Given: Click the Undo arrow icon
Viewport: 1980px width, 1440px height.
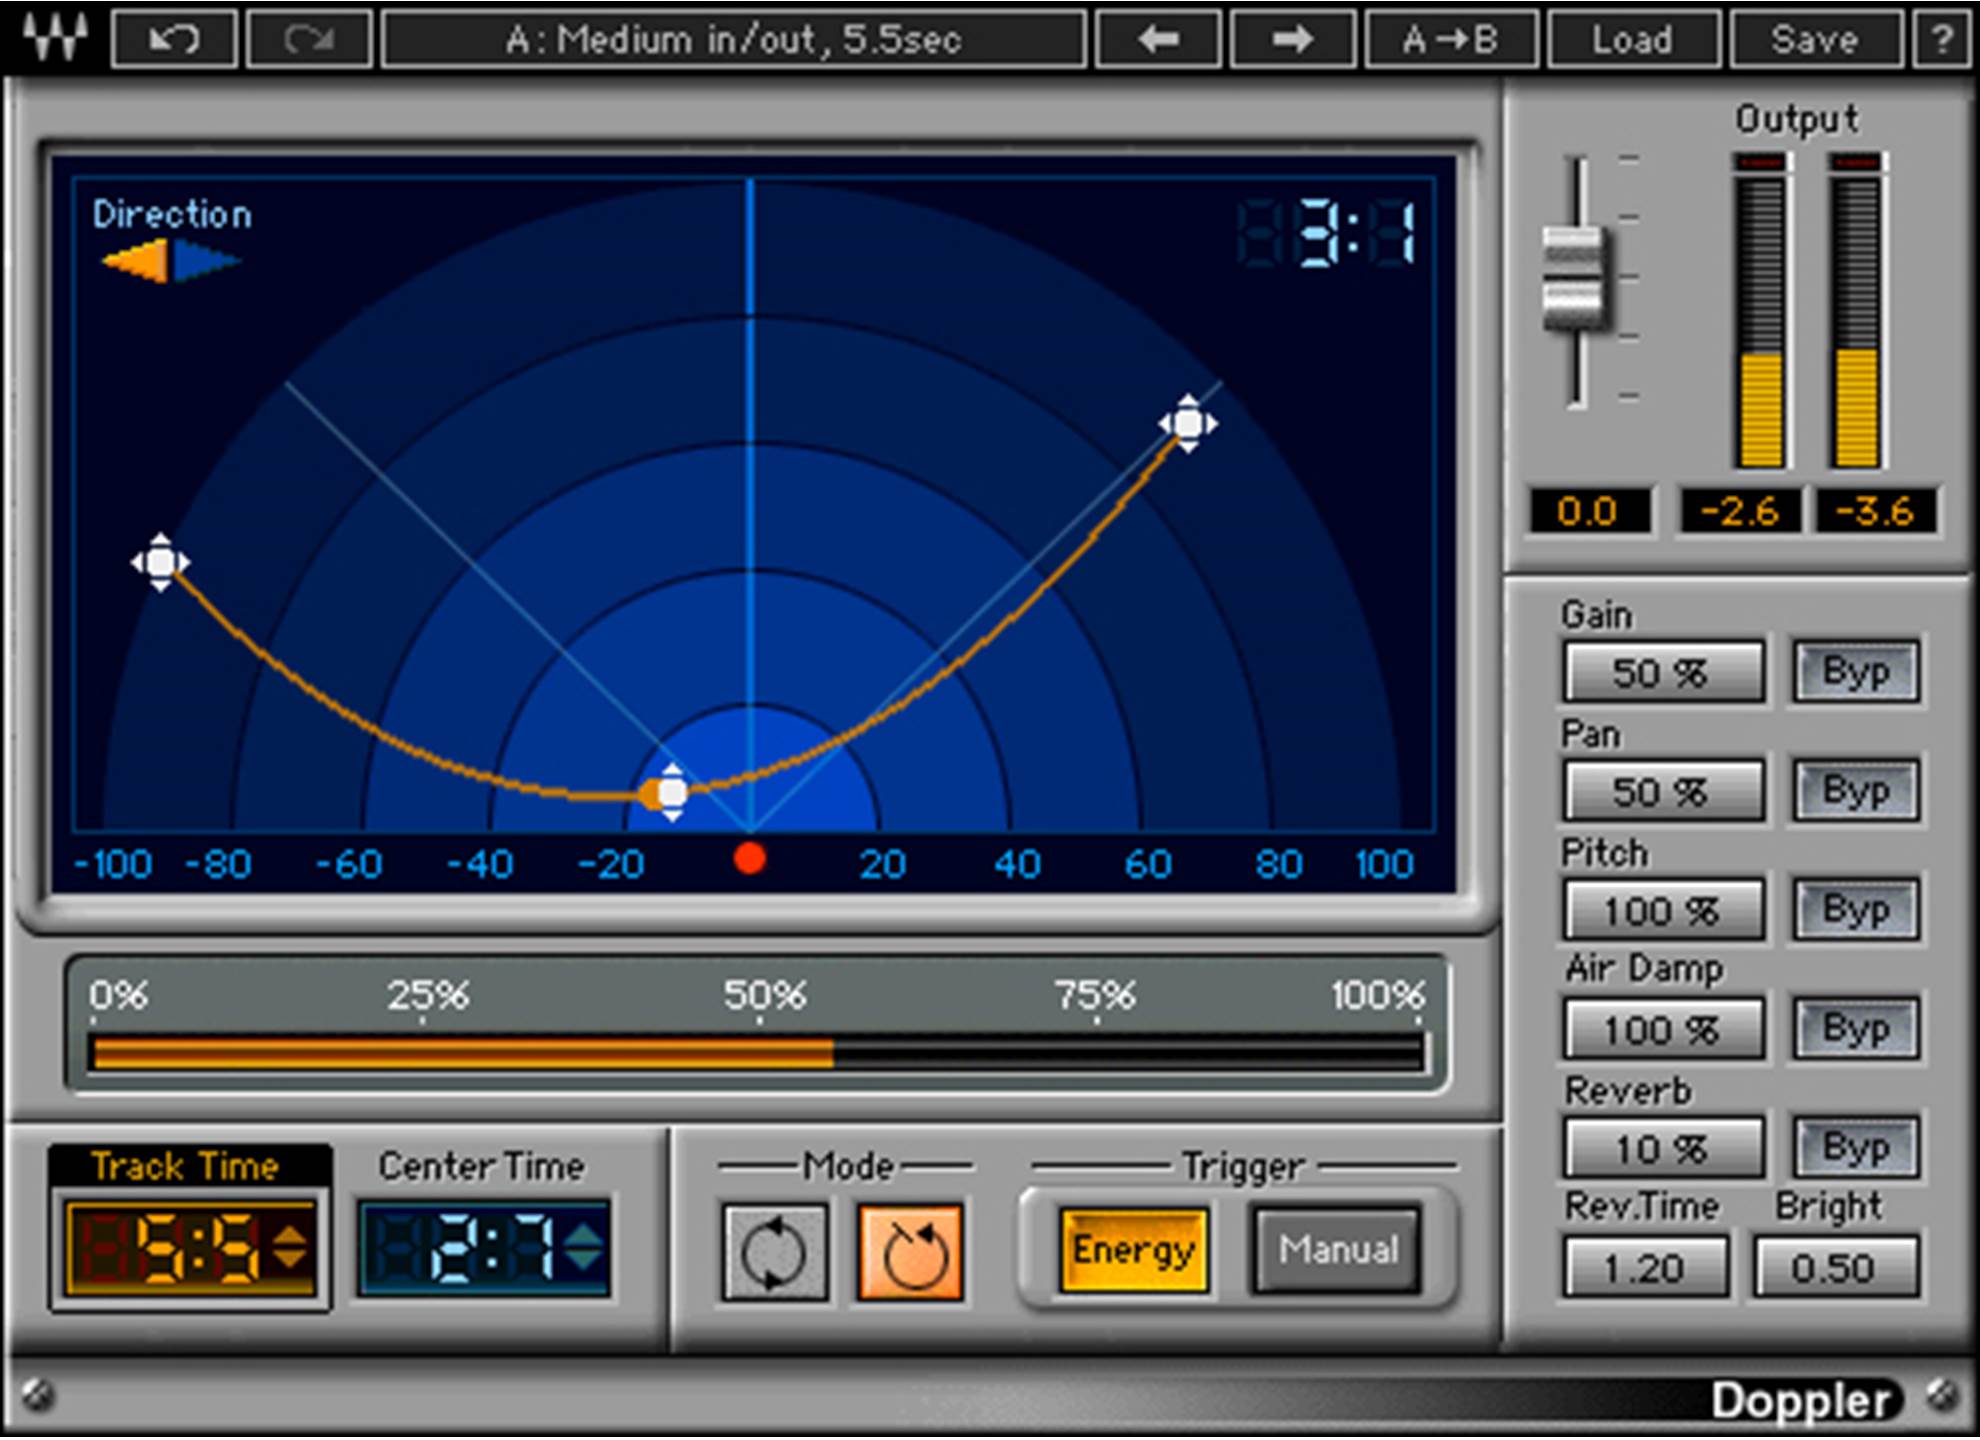Looking at the screenshot, I should pos(172,40).
